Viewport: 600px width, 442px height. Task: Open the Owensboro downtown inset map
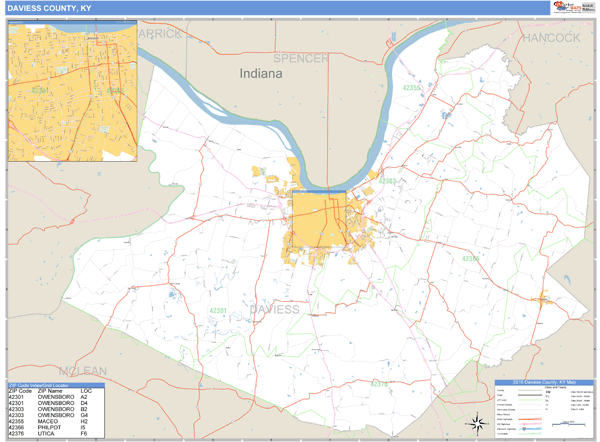coord(73,91)
